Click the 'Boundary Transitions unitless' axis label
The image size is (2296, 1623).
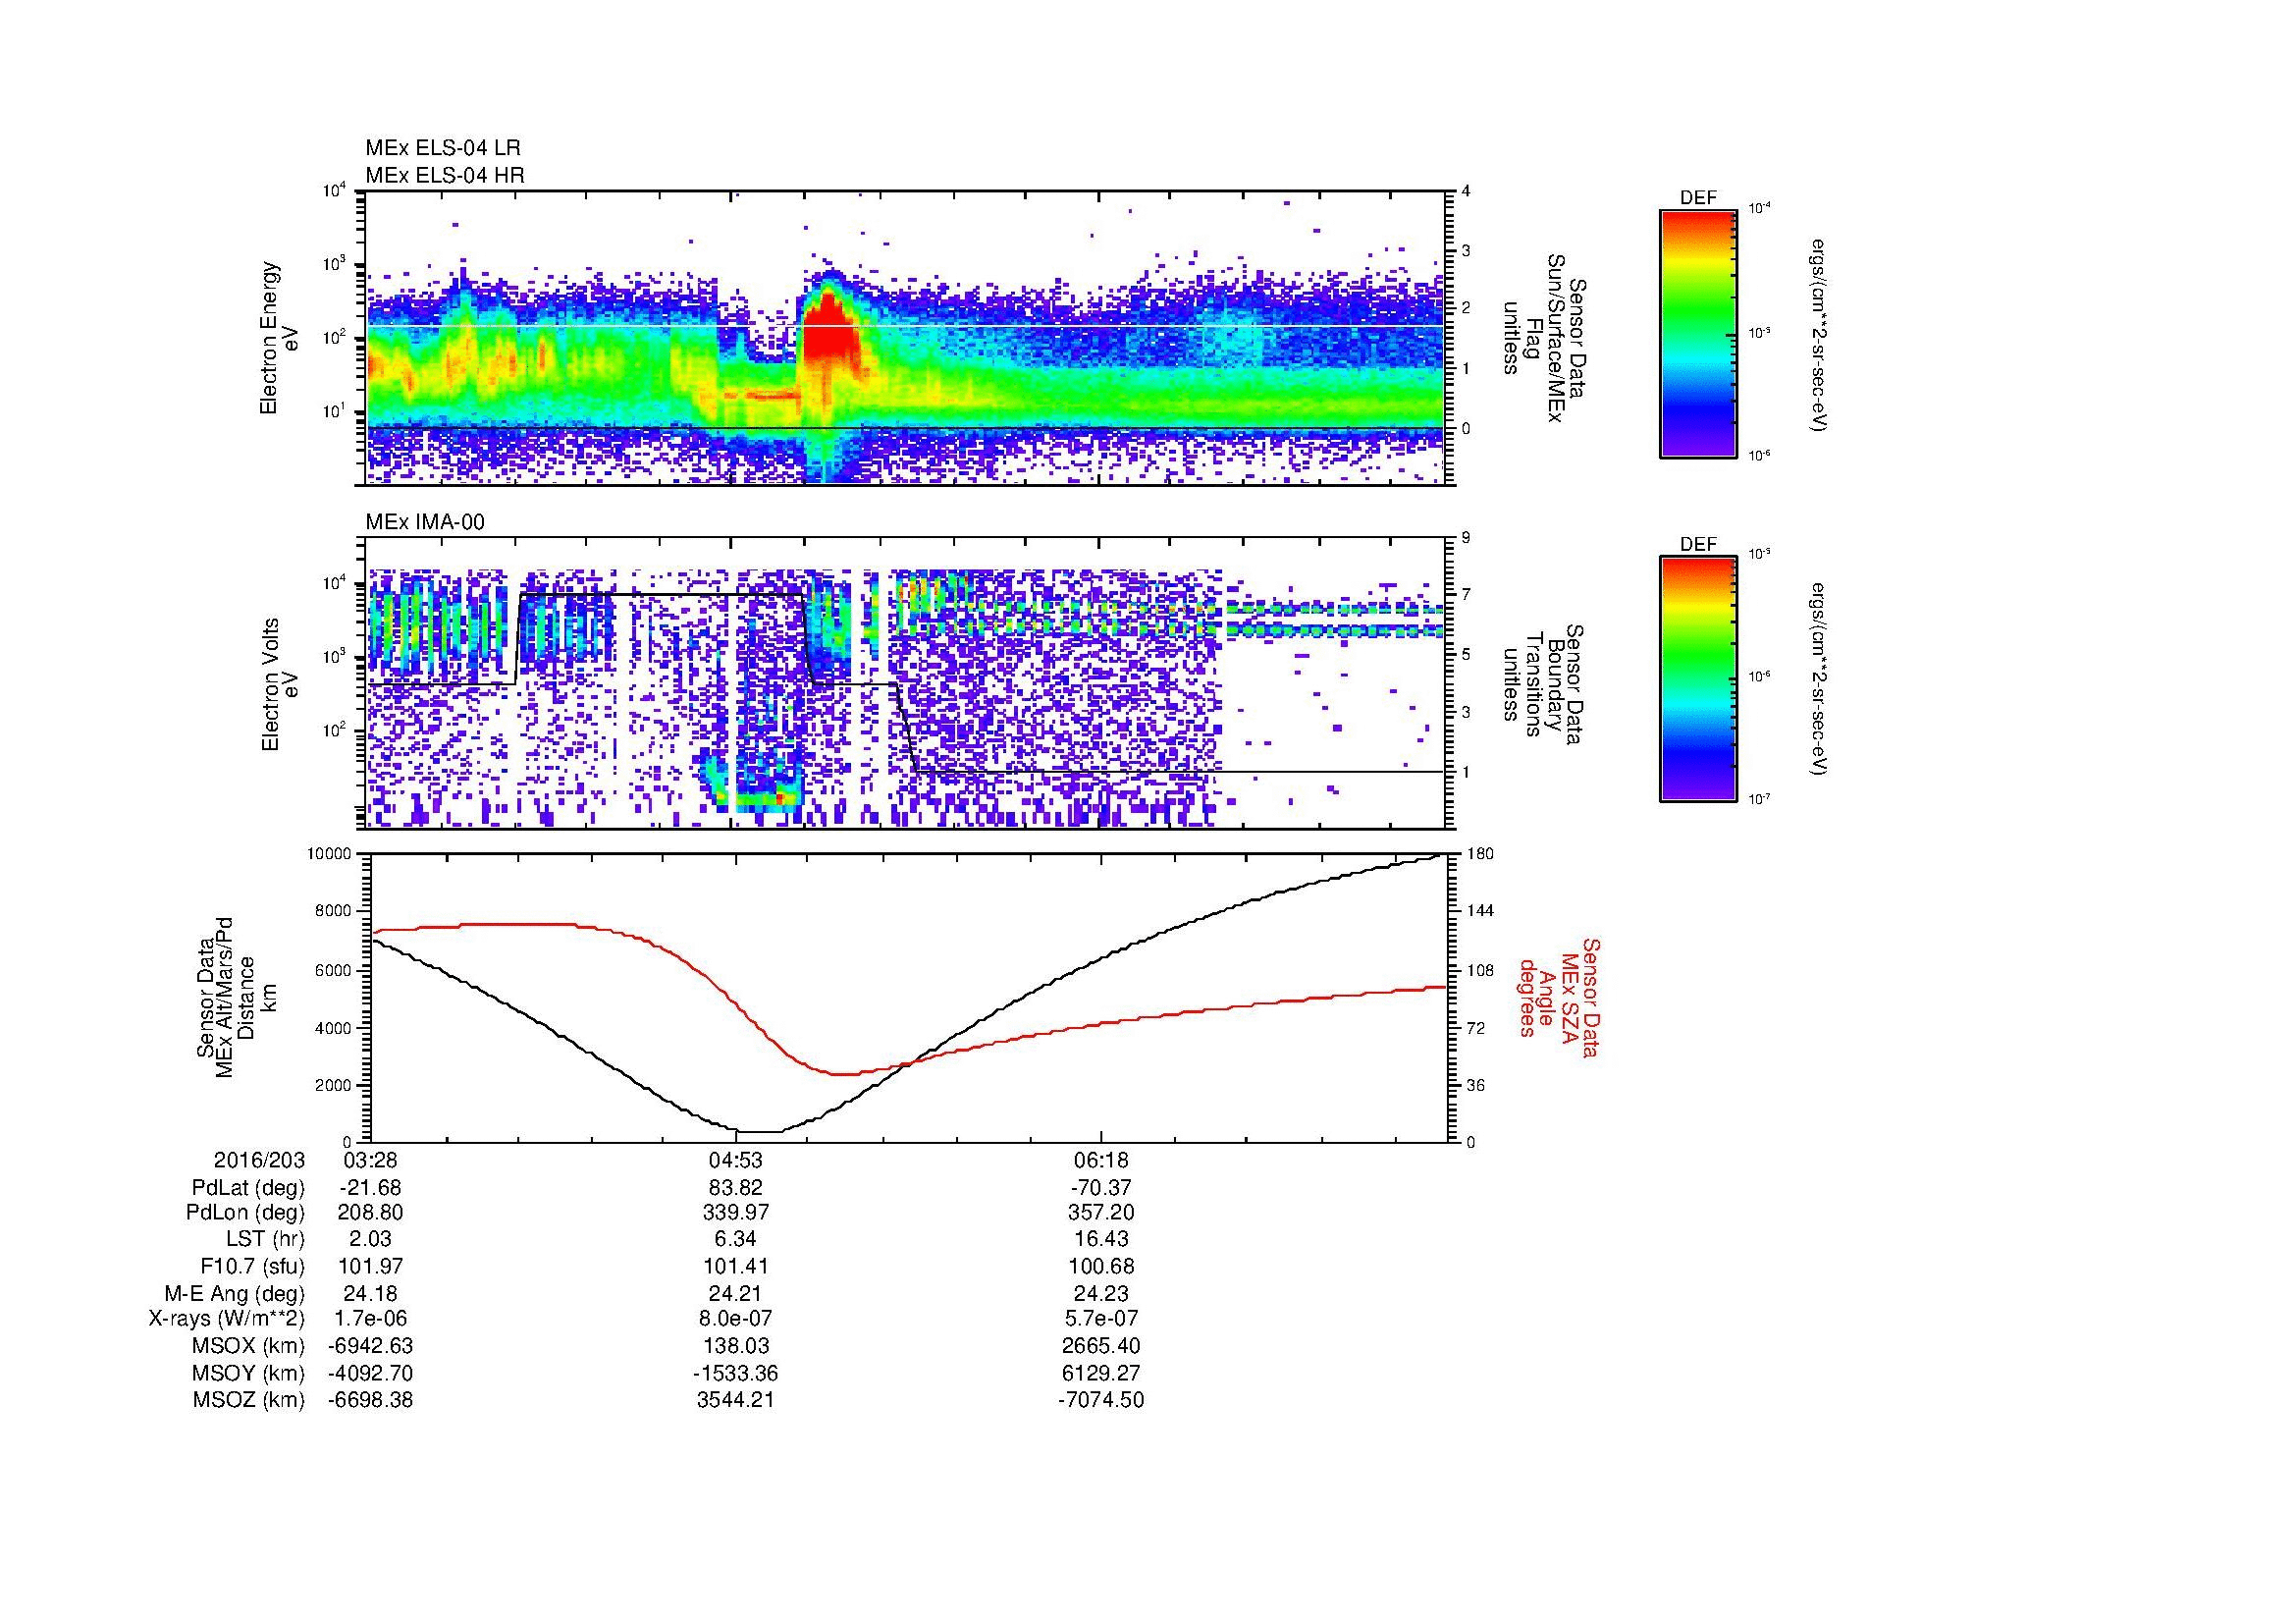1543,685
